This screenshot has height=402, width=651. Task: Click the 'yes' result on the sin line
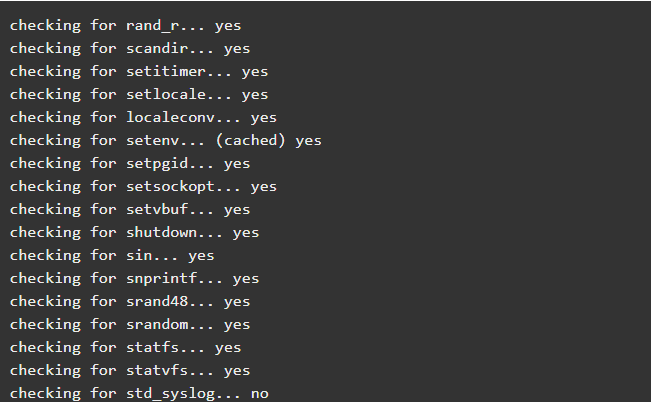click(201, 256)
